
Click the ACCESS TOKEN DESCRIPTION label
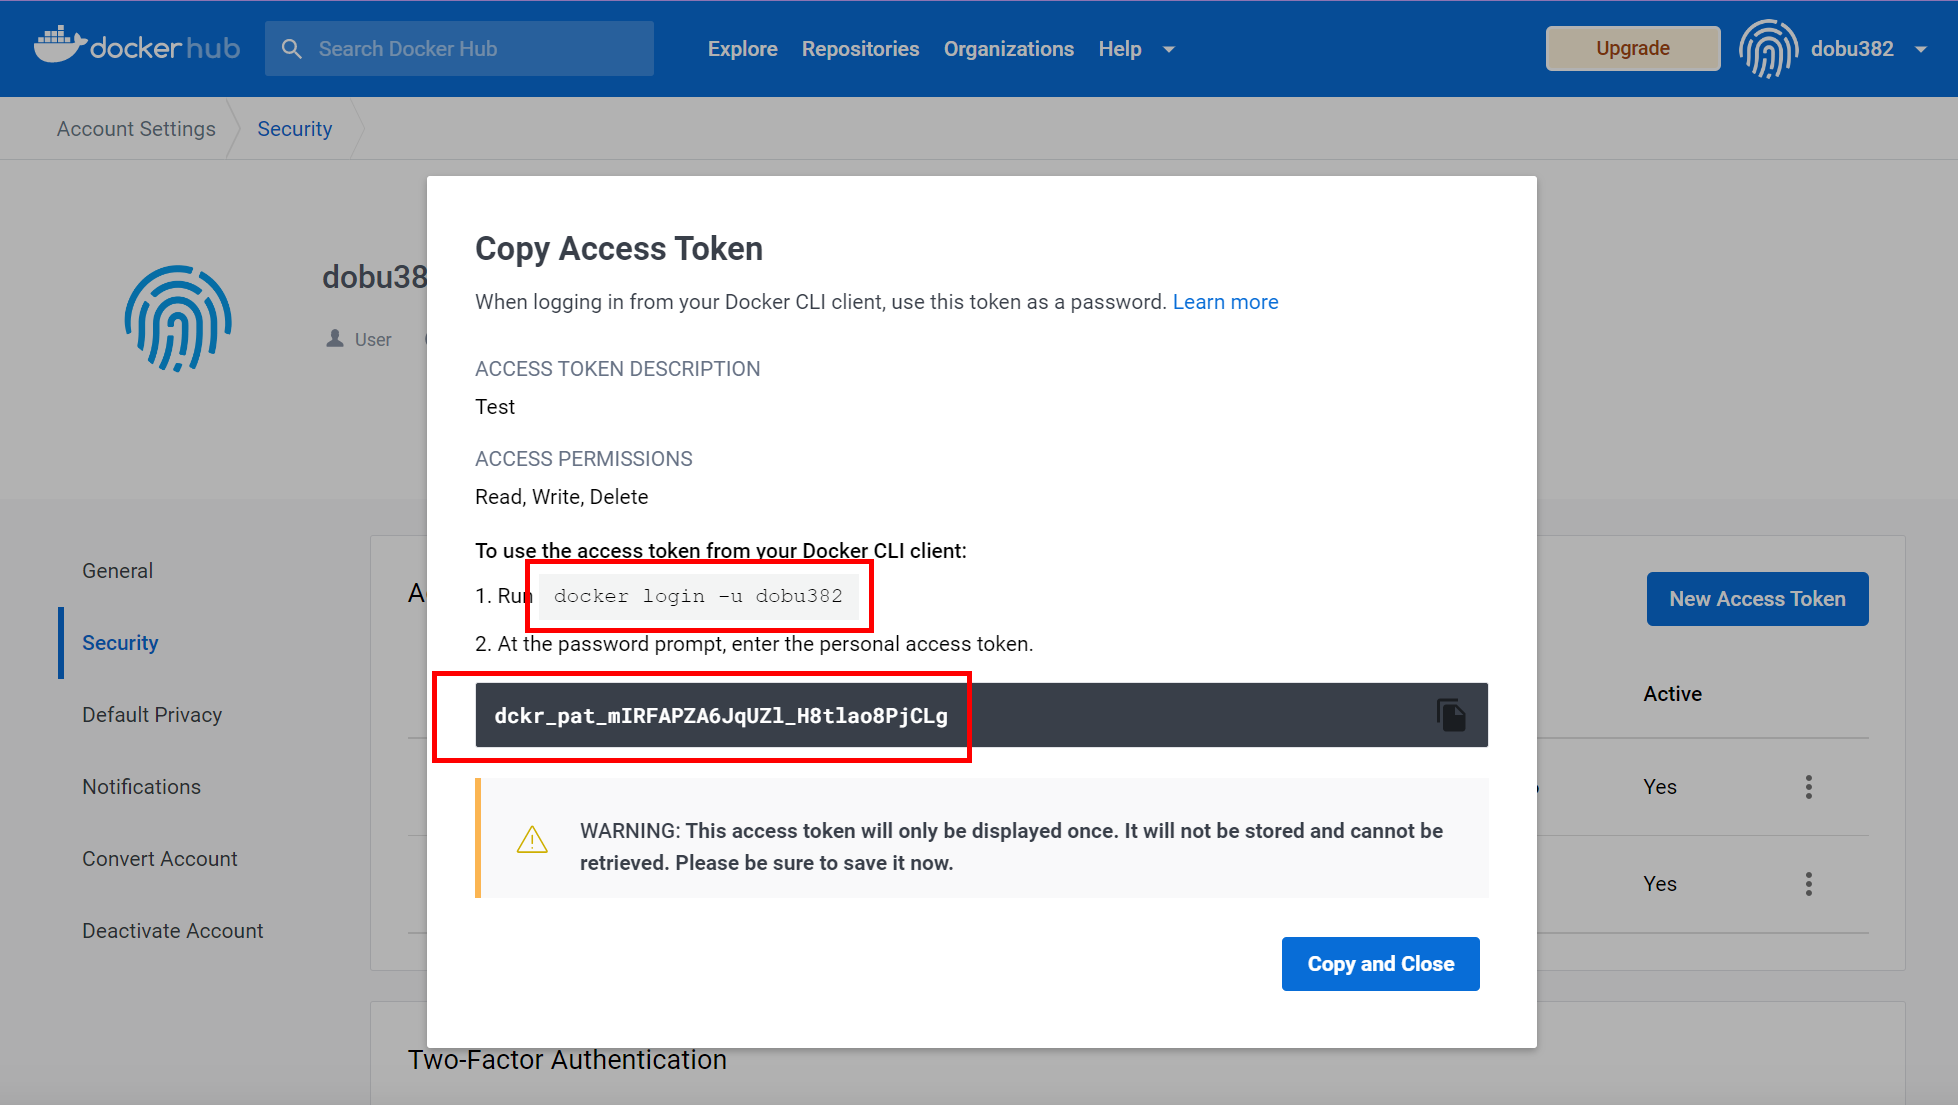(617, 368)
